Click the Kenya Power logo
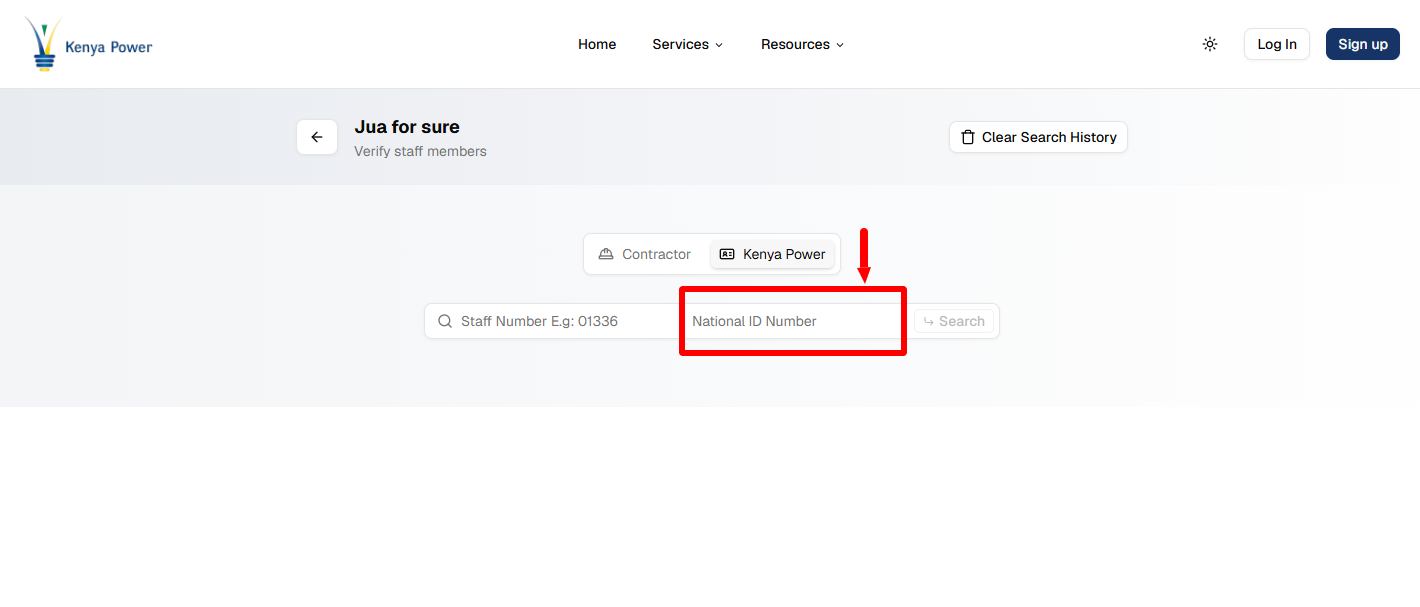This screenshot has width=1420, height=607. click(x=89, y=44)
